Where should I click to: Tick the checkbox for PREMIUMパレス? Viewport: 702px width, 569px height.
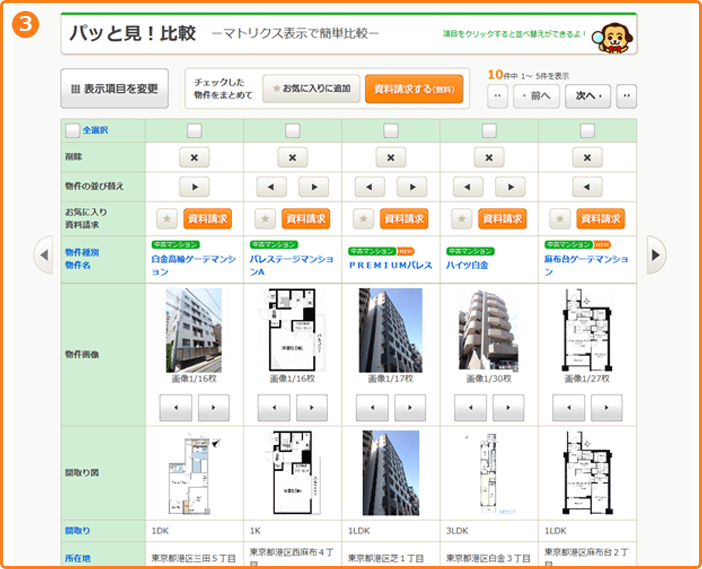point(391,130)
